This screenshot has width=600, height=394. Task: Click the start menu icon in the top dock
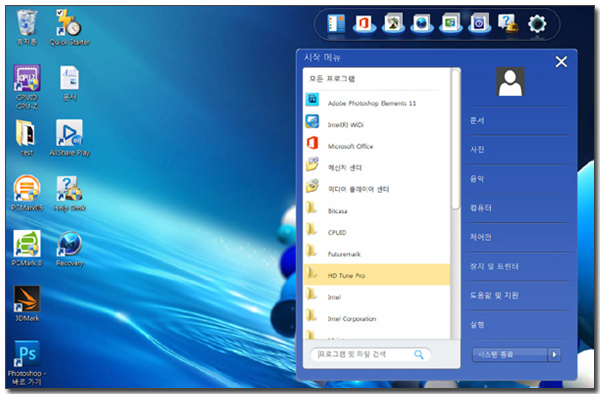coord(337,24)
